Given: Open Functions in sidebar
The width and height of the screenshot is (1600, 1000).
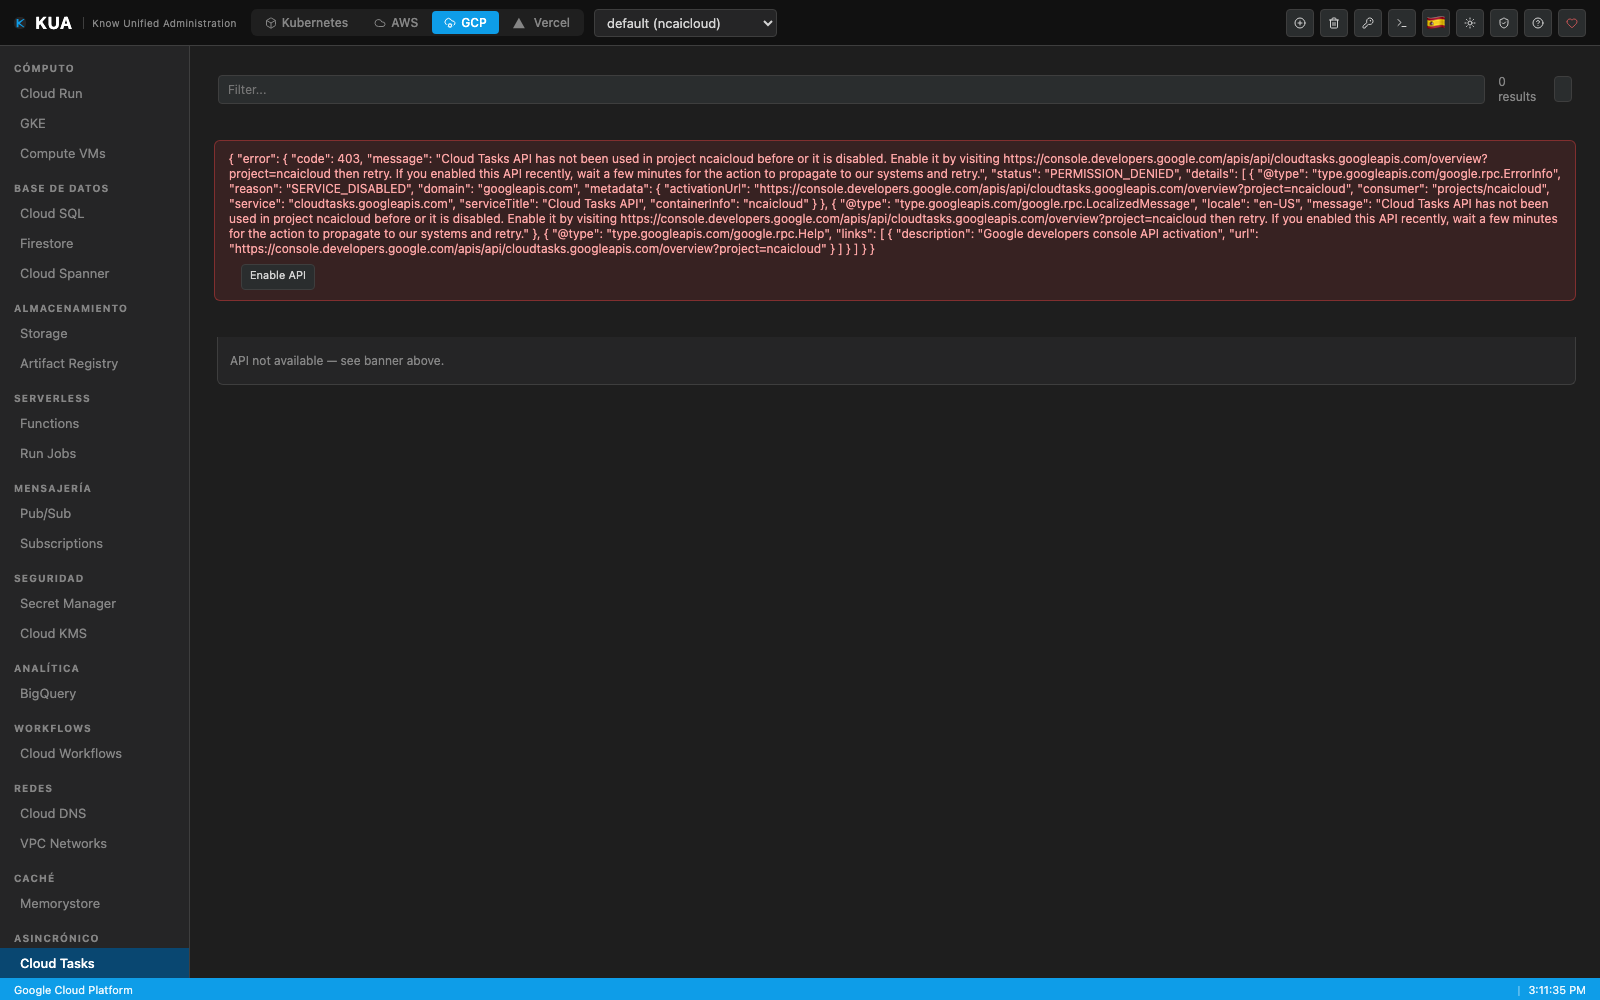Looking at the screenshot, I should pyautogui.click(x=94, y=424).
